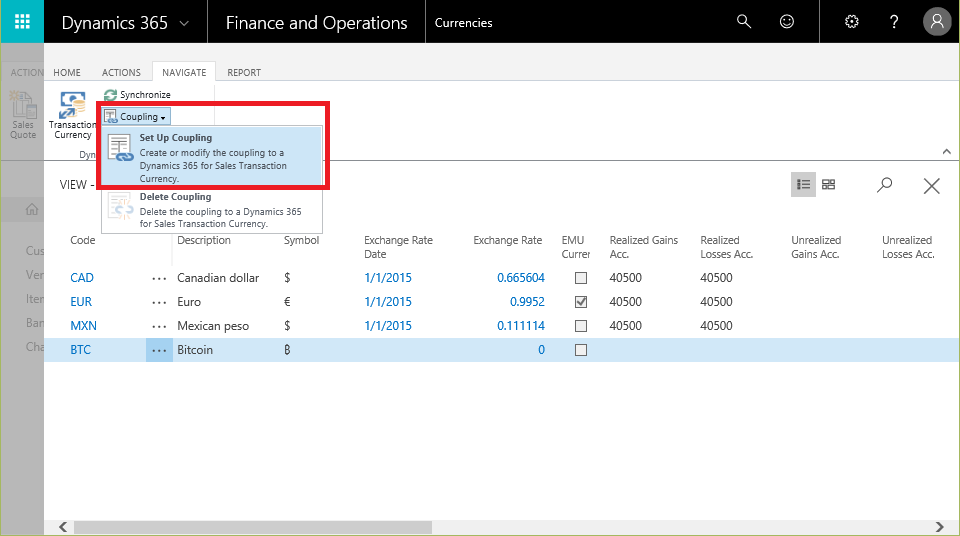Viewport: 960px width, 536px height.
Task: Click Finance and Operations title
Action: [x=316, y=23]
